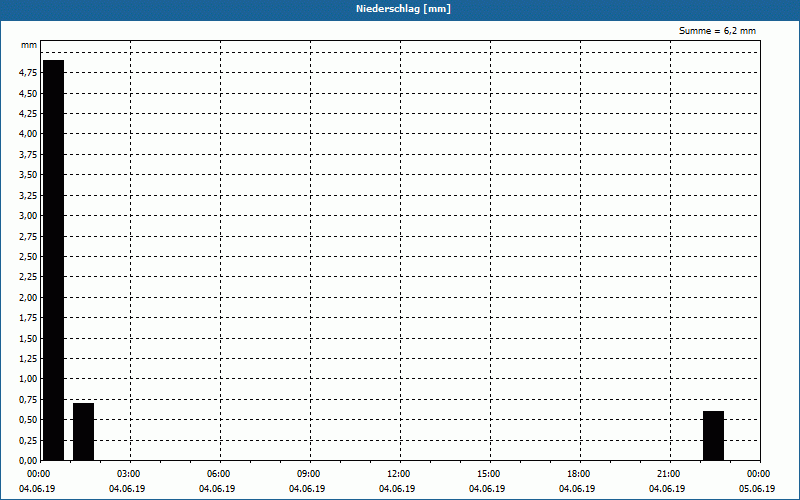Click the 05.06.19 date label
Viewport: 800px width, 500px height.
tap(758, 489)
